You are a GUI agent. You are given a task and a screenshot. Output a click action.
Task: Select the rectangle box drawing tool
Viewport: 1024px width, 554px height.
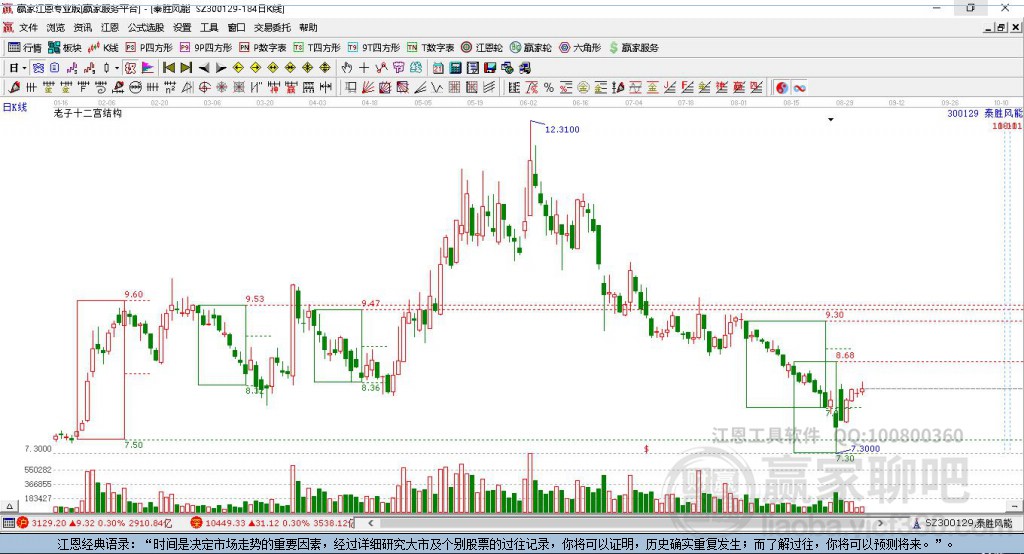(351, 88)
